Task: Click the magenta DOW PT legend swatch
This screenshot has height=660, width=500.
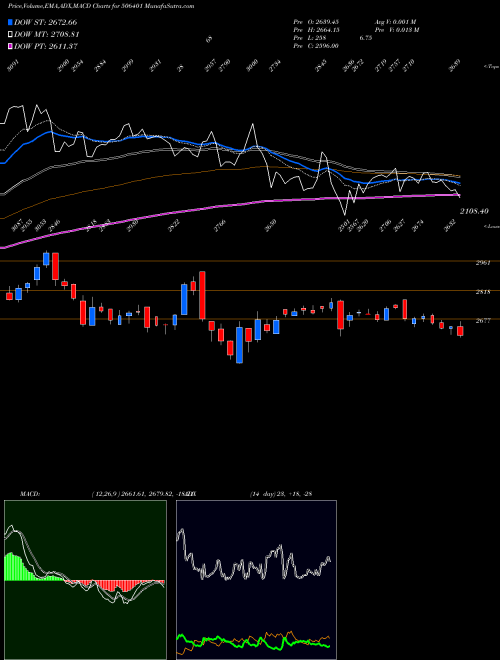Action: pos(10,47)
